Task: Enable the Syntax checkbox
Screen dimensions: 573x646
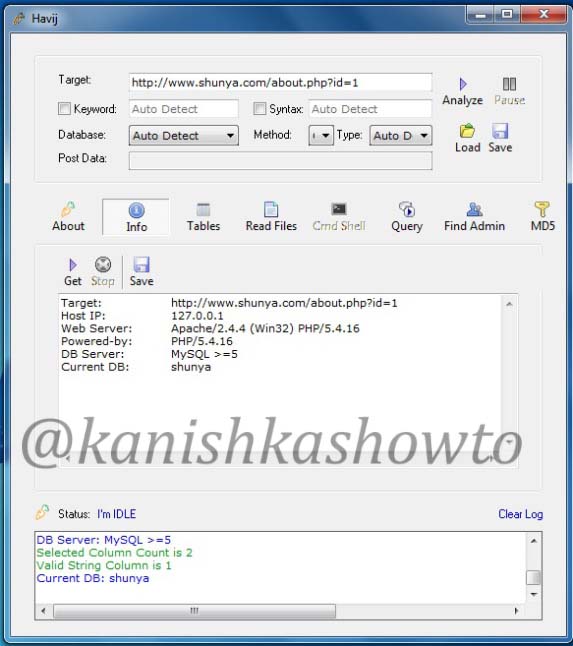Action: pos(260,109)
